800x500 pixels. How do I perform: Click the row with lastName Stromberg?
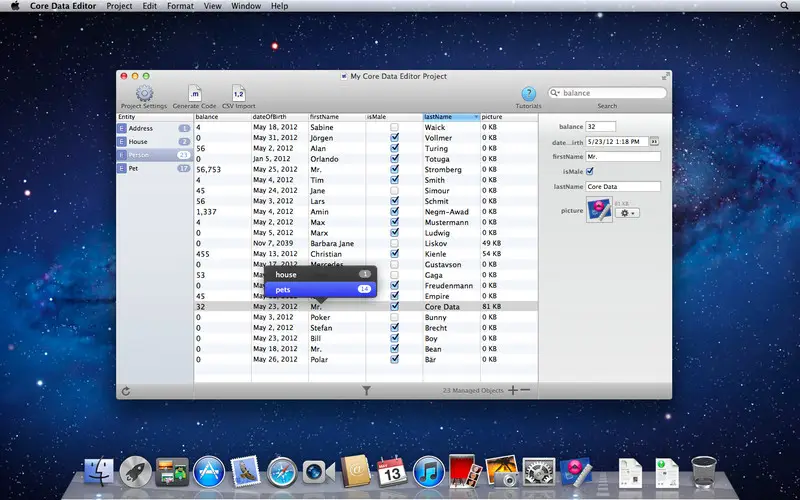[x=366, y=169]
